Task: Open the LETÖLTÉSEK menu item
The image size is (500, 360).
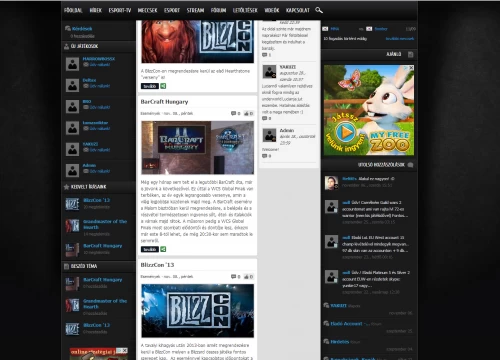Action: pyautogui.click(x=245, y=10)
